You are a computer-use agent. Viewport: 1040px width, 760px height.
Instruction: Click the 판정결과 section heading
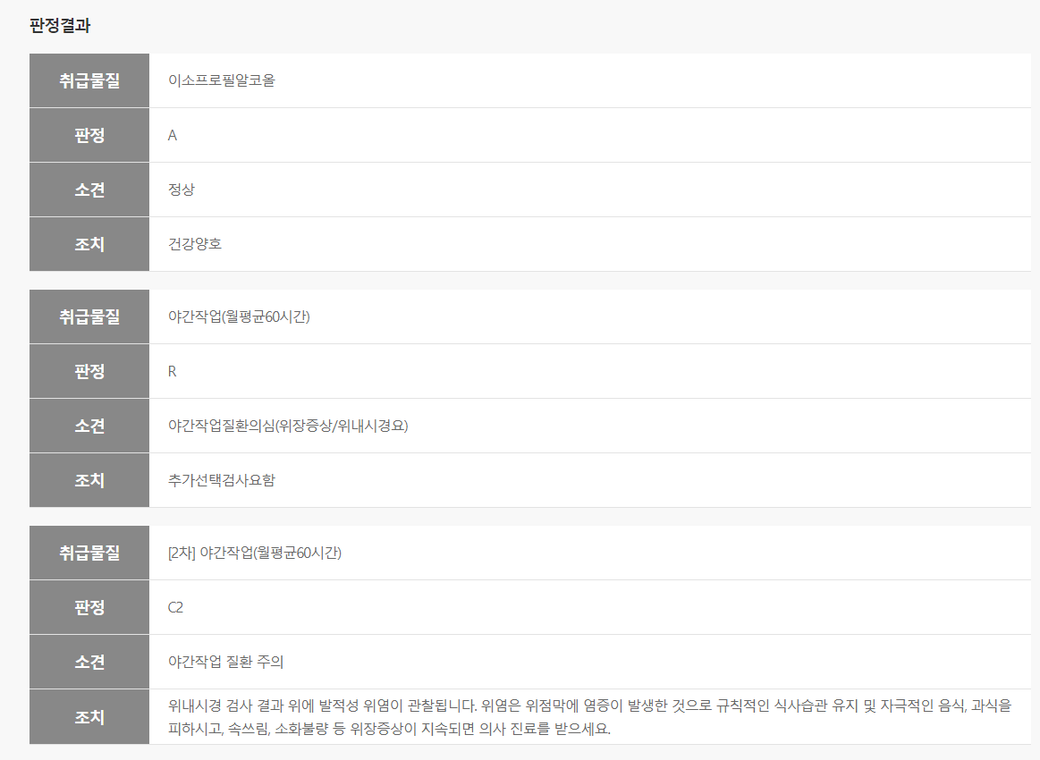pos(60,26)
